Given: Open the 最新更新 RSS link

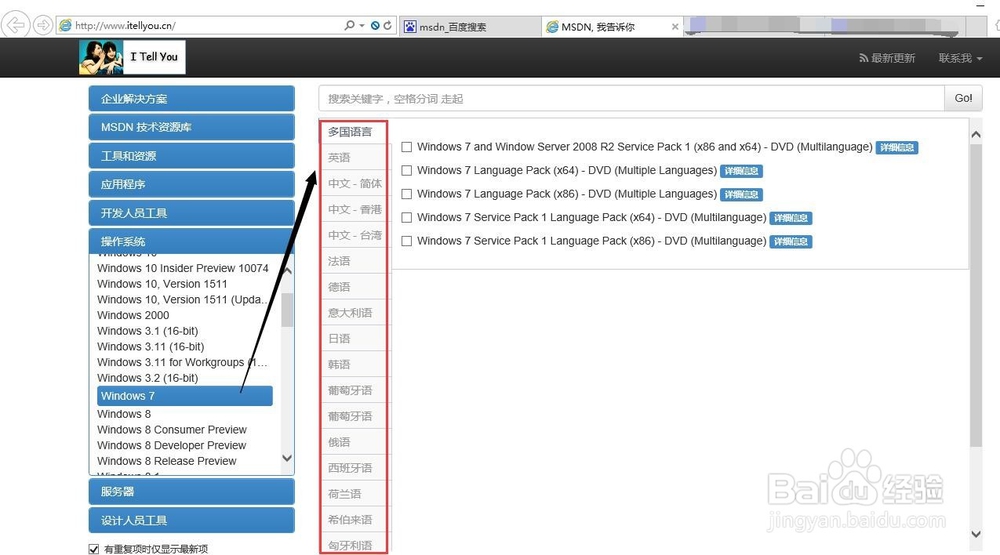Looking at the screenshot, I should coord(887,58).
